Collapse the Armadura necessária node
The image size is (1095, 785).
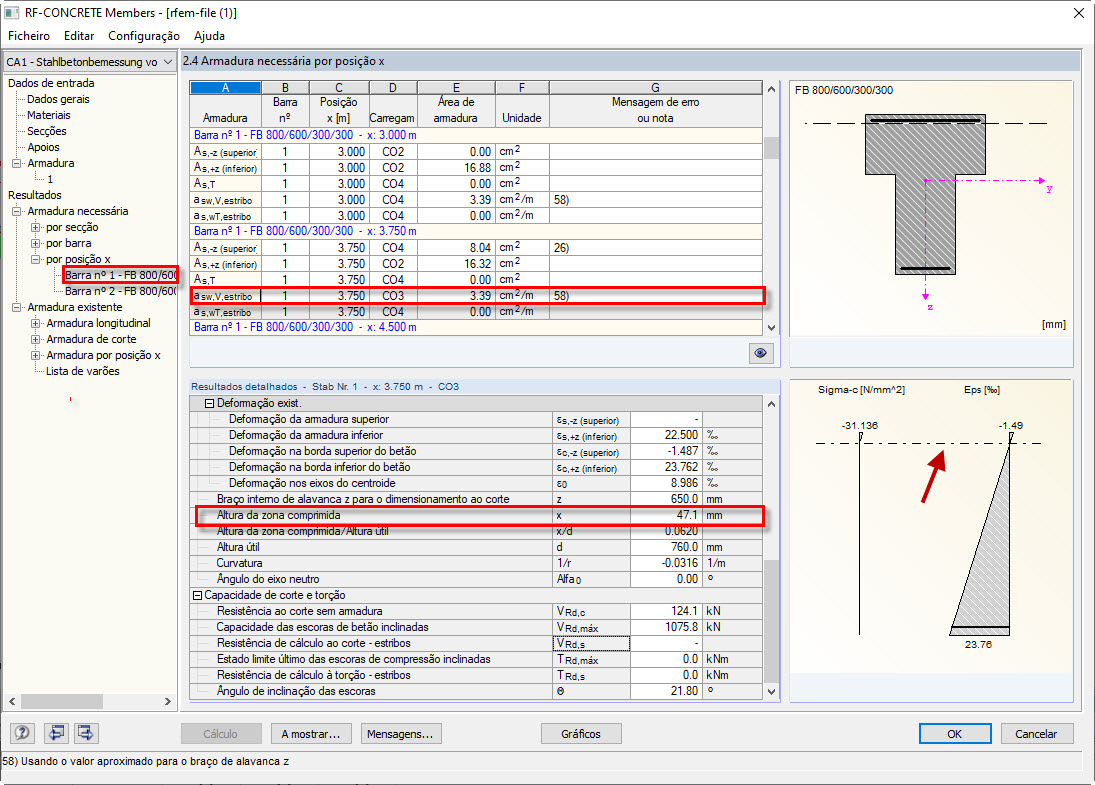(17, 212)
